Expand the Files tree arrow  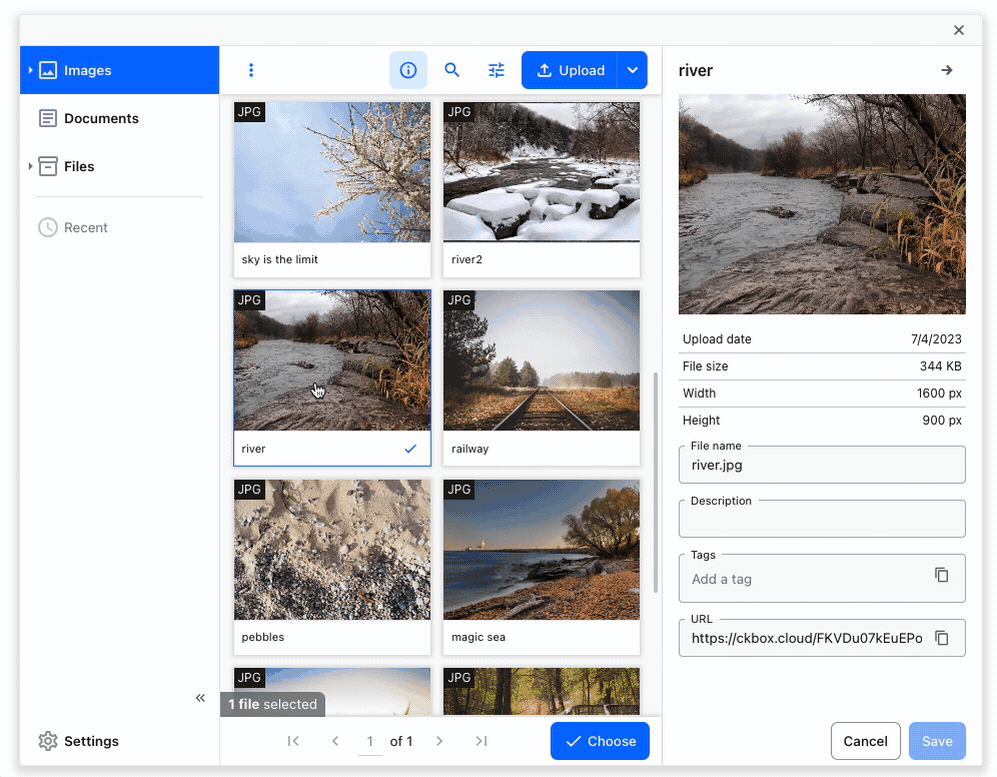(30, 166)
